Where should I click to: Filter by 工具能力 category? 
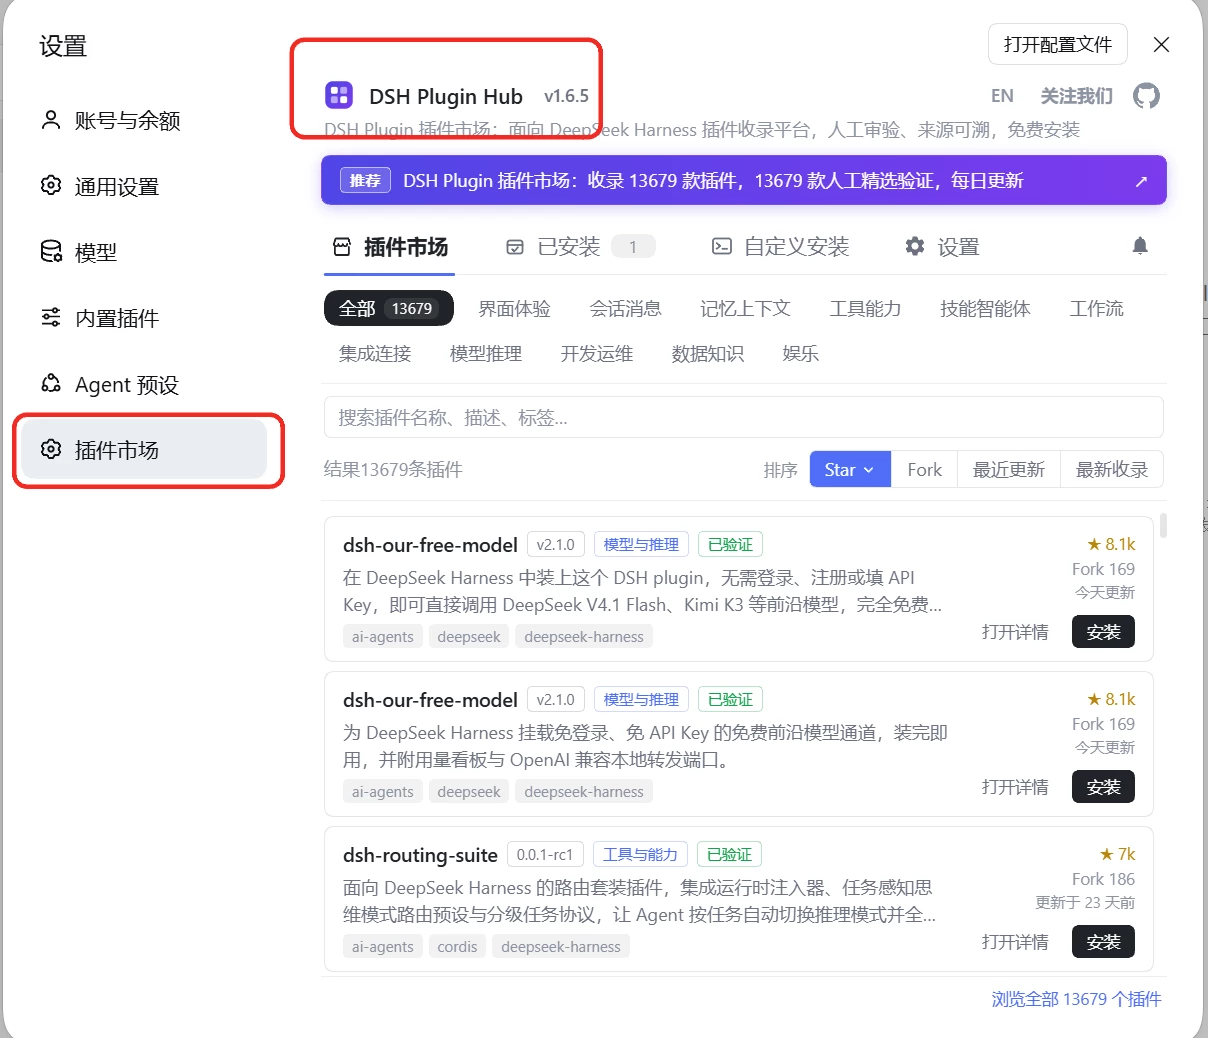tap(865, 309)
